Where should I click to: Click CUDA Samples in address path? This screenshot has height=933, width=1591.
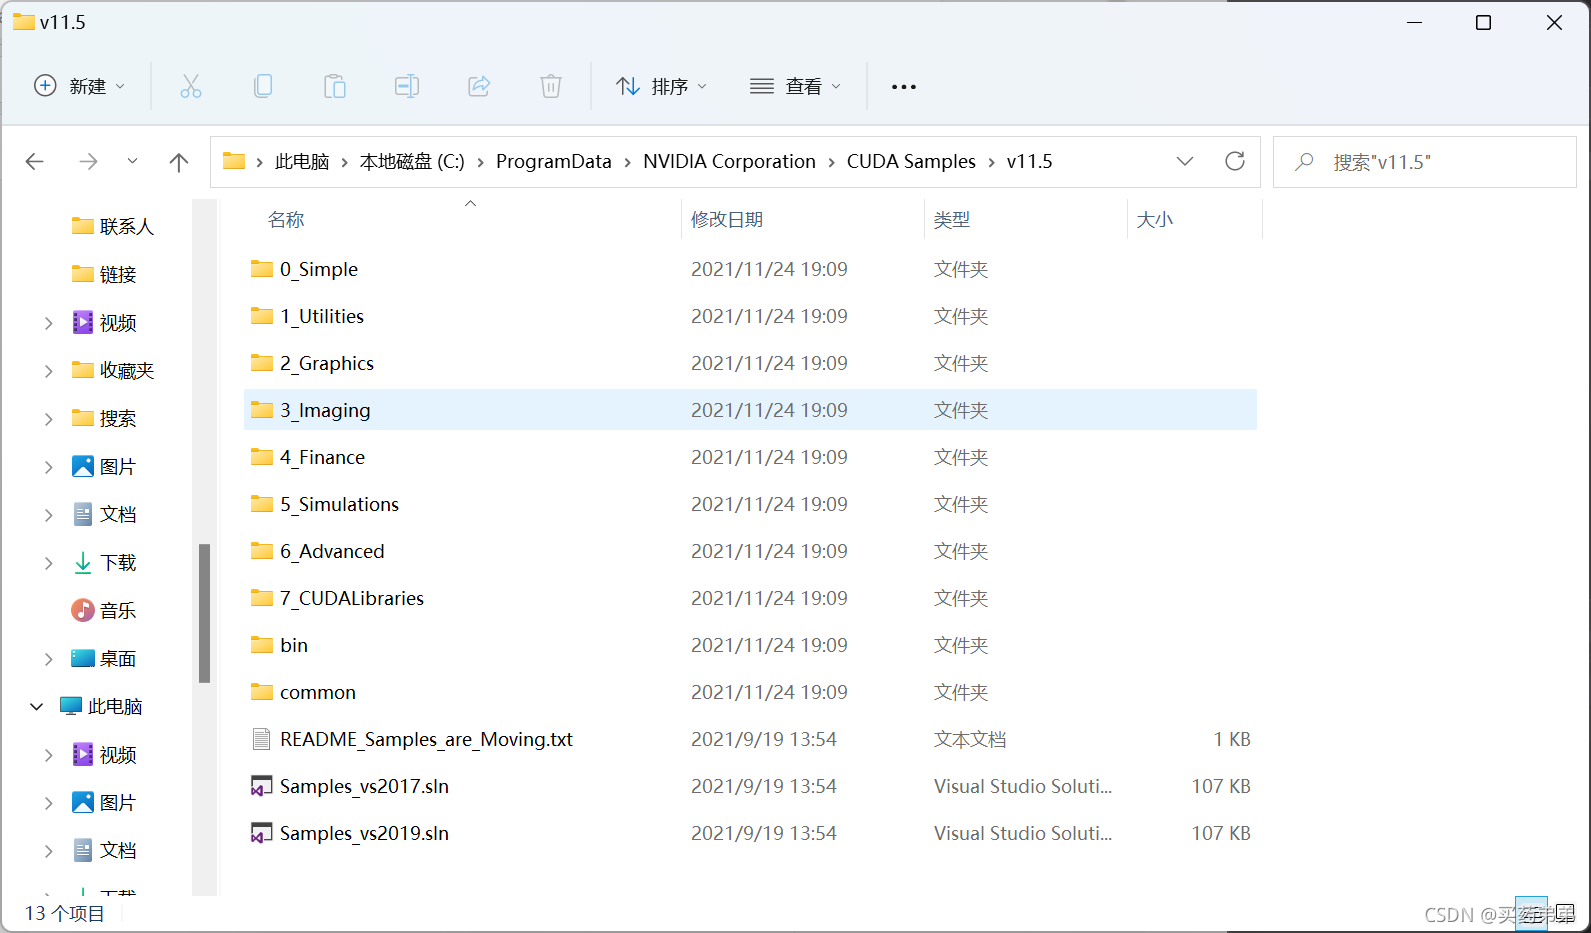pyautogui.click(x=911, y=161)
